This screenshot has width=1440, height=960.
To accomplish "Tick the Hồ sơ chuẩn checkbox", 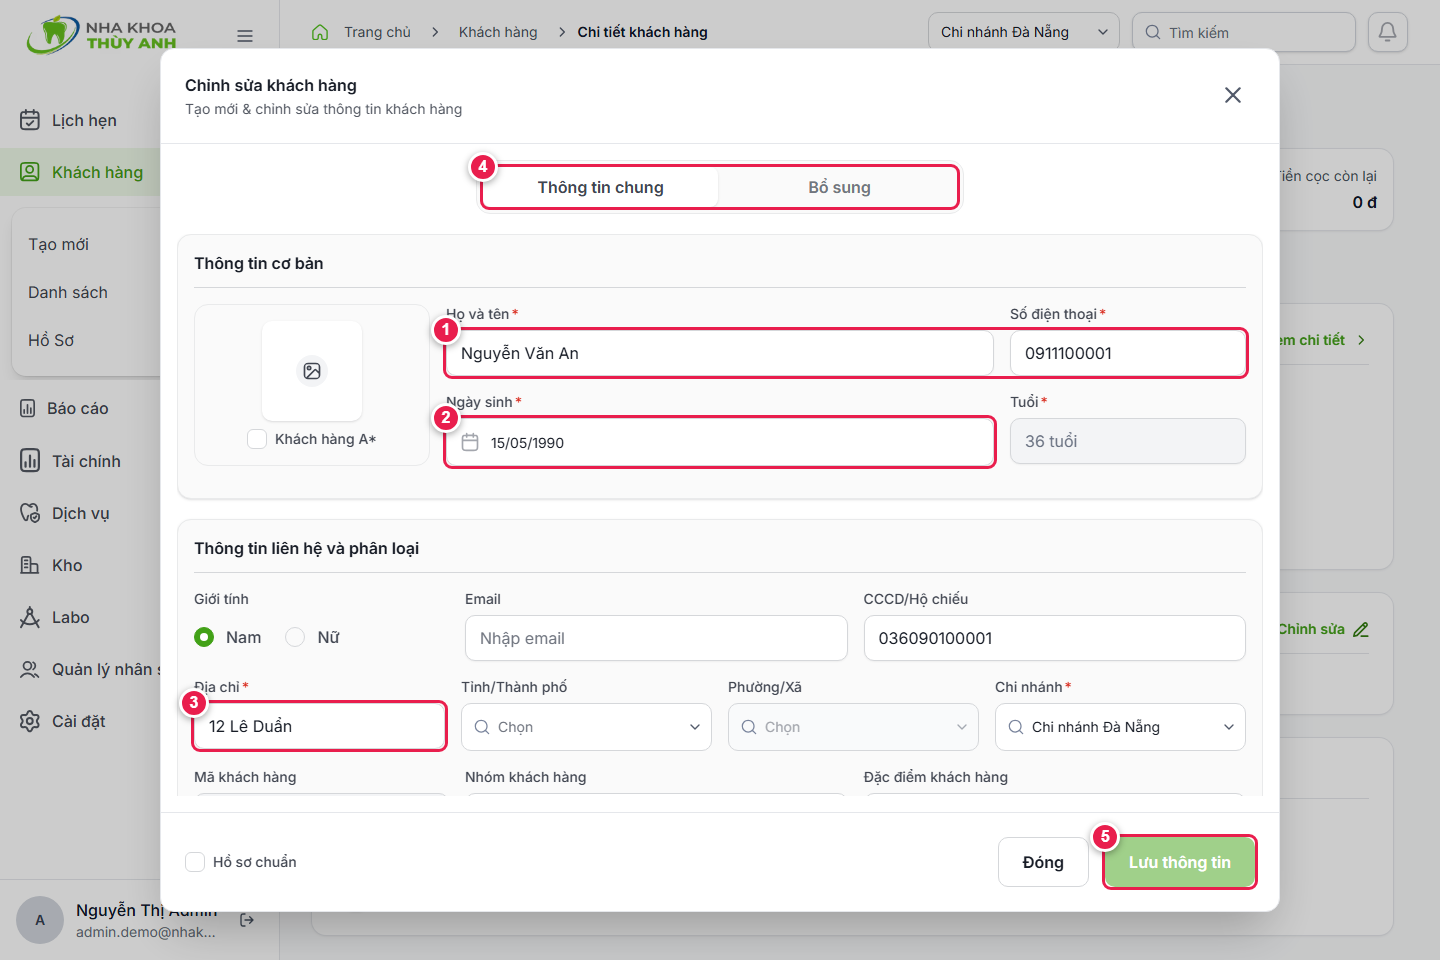I will click(x=195, y=862).
